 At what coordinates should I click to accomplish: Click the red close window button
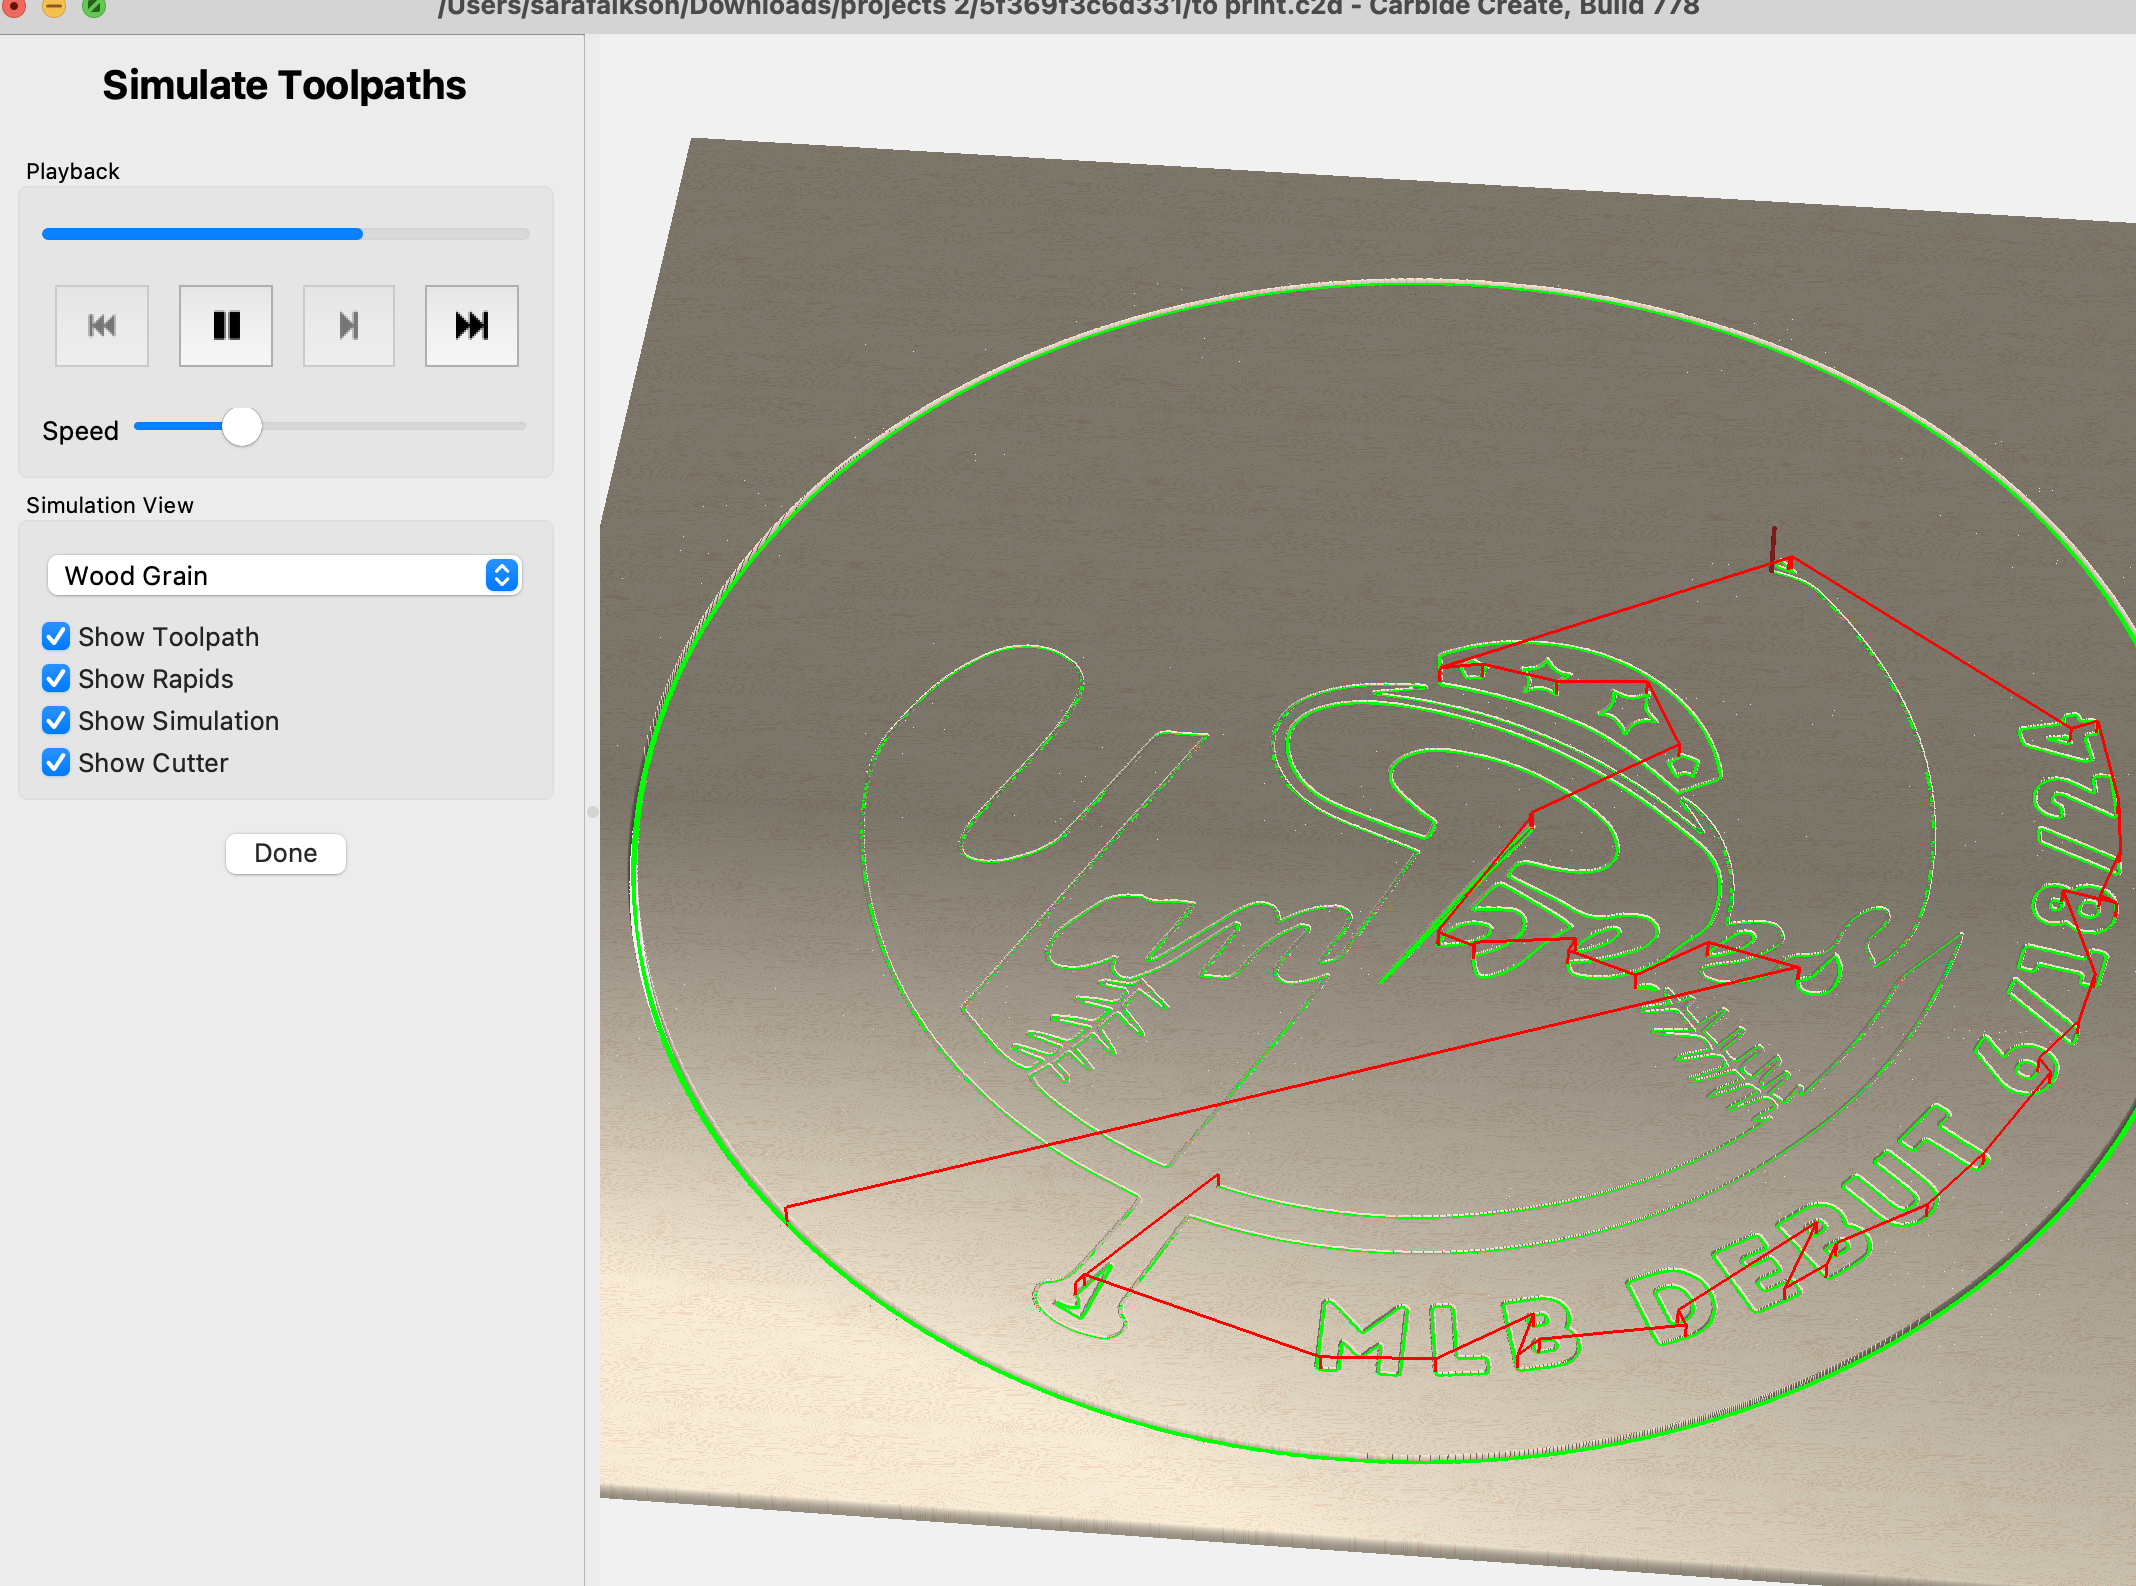coord(14,6)
